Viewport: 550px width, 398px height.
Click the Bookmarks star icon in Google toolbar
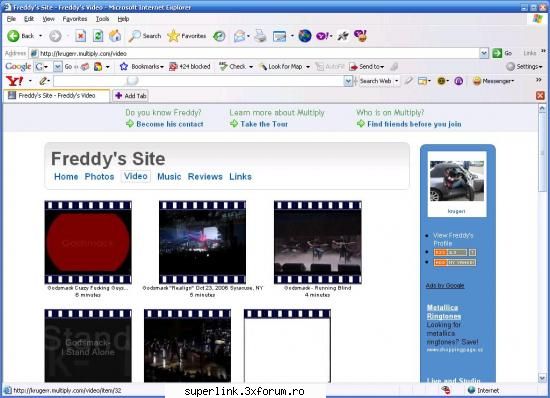(123, 66)
